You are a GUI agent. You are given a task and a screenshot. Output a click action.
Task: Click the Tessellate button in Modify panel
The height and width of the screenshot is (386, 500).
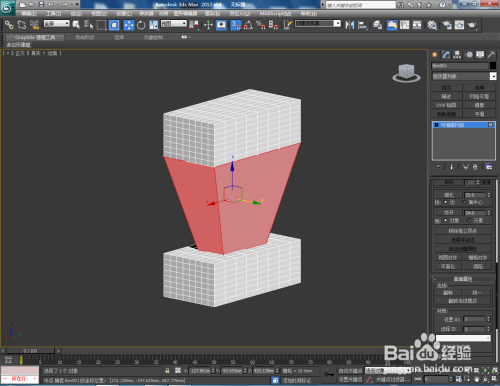coord(449,195)
